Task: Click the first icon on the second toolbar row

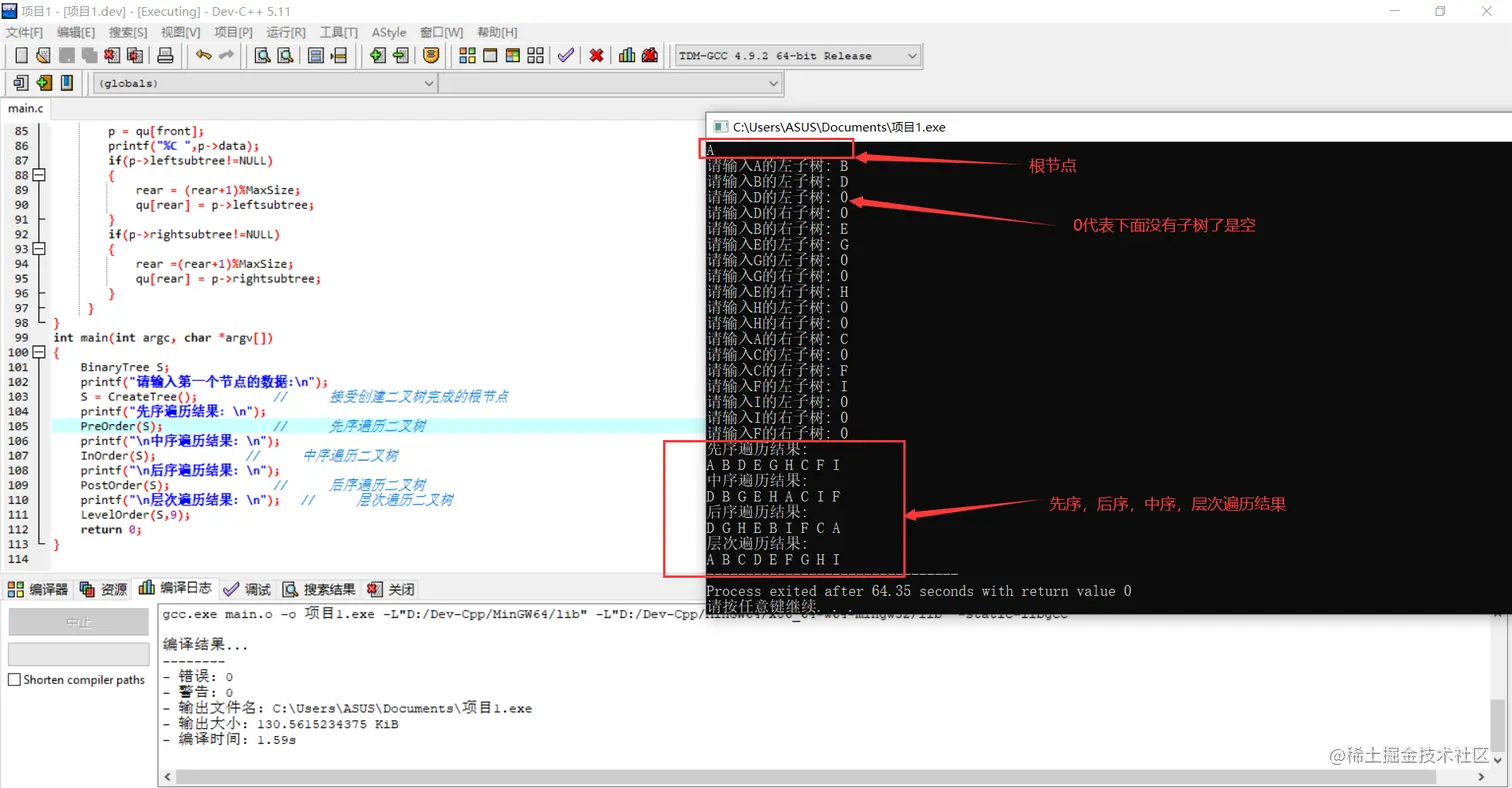Action: click(21, 83)
